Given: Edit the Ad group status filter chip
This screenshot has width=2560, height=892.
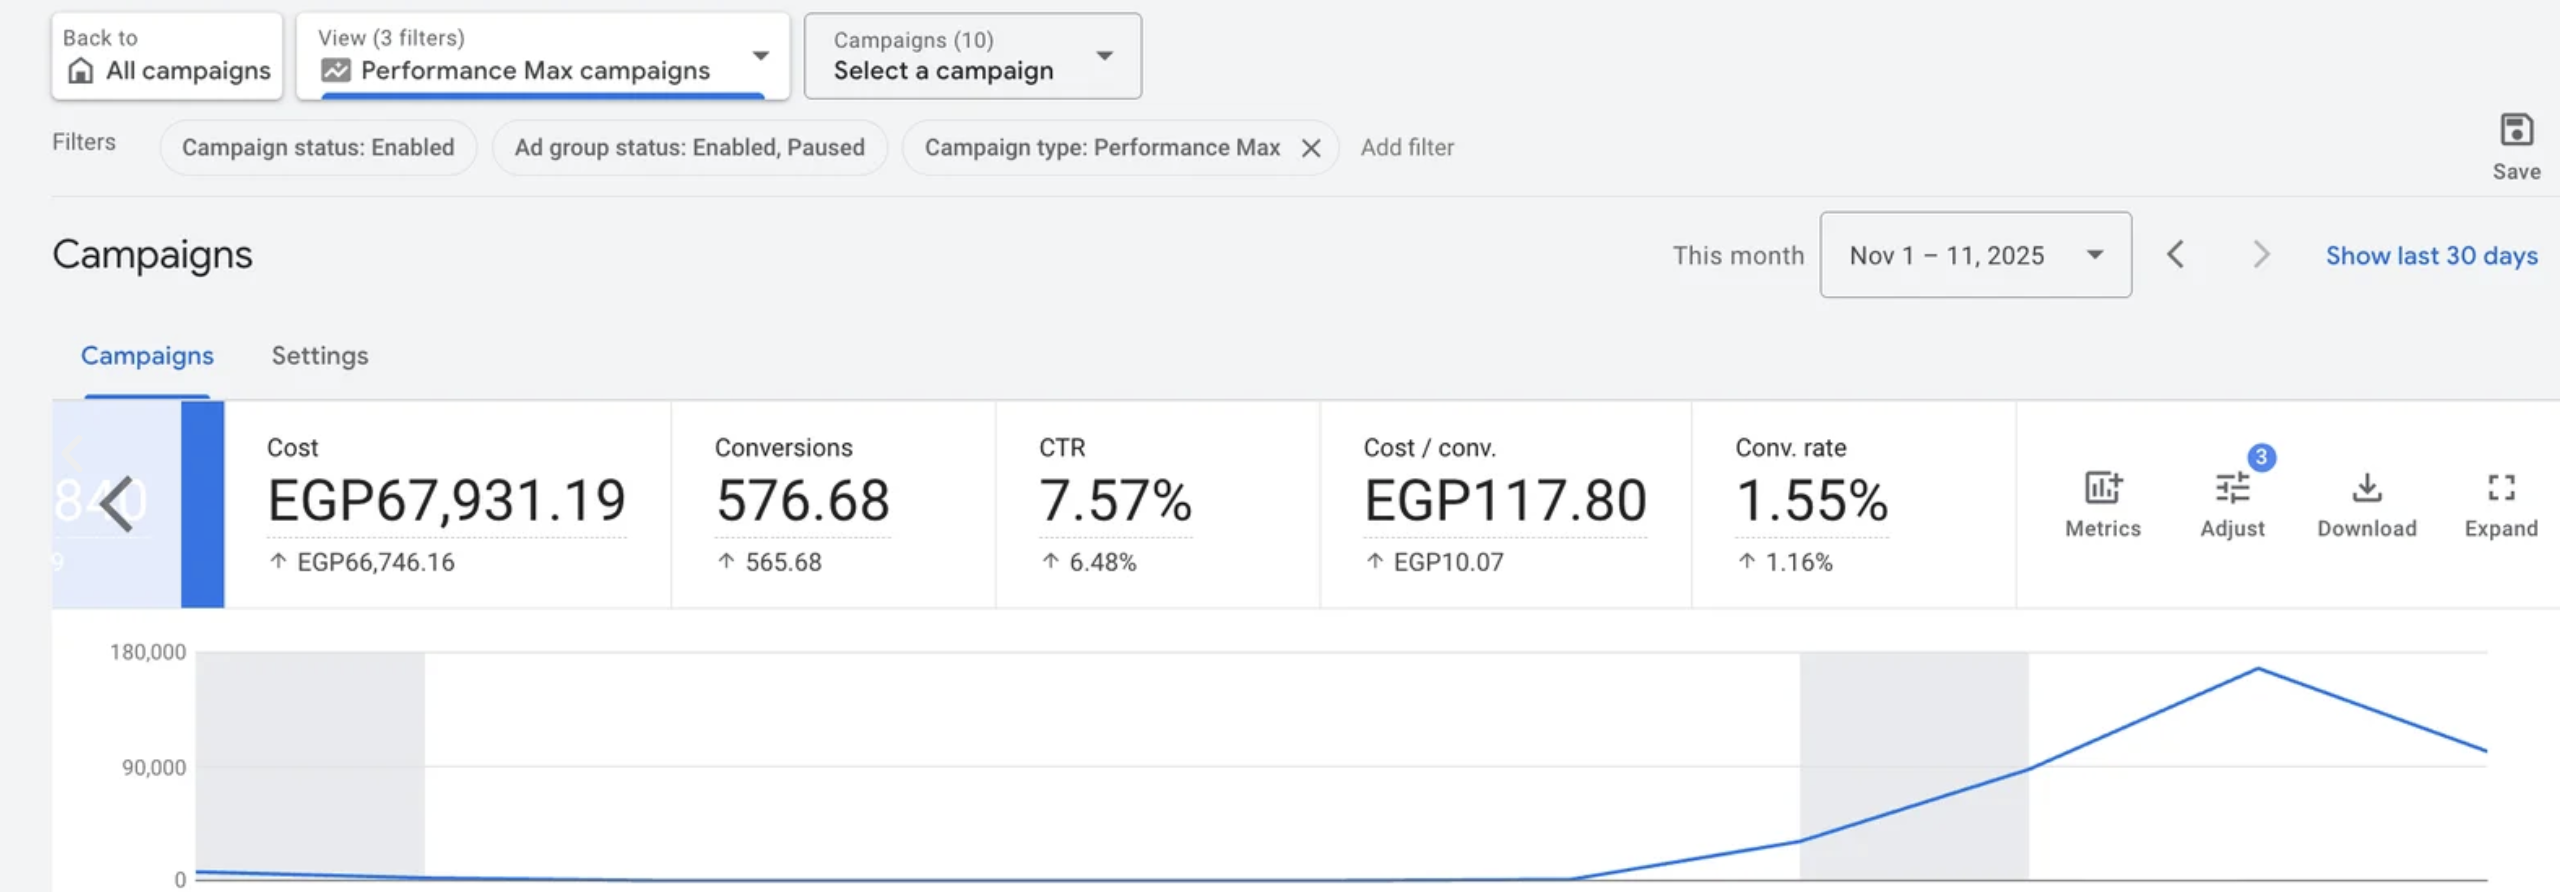Looking at the screenshot, I should pos(689,148).
